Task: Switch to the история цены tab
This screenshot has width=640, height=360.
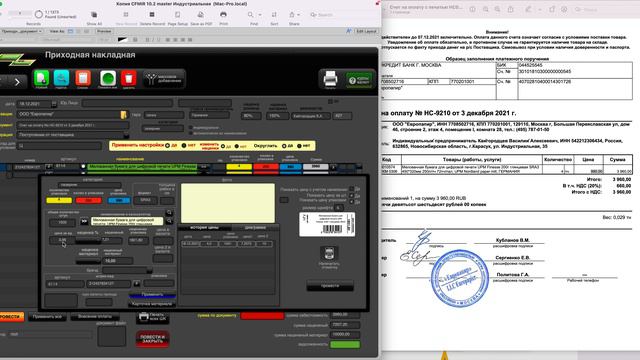Action: [x=204, y=227]
